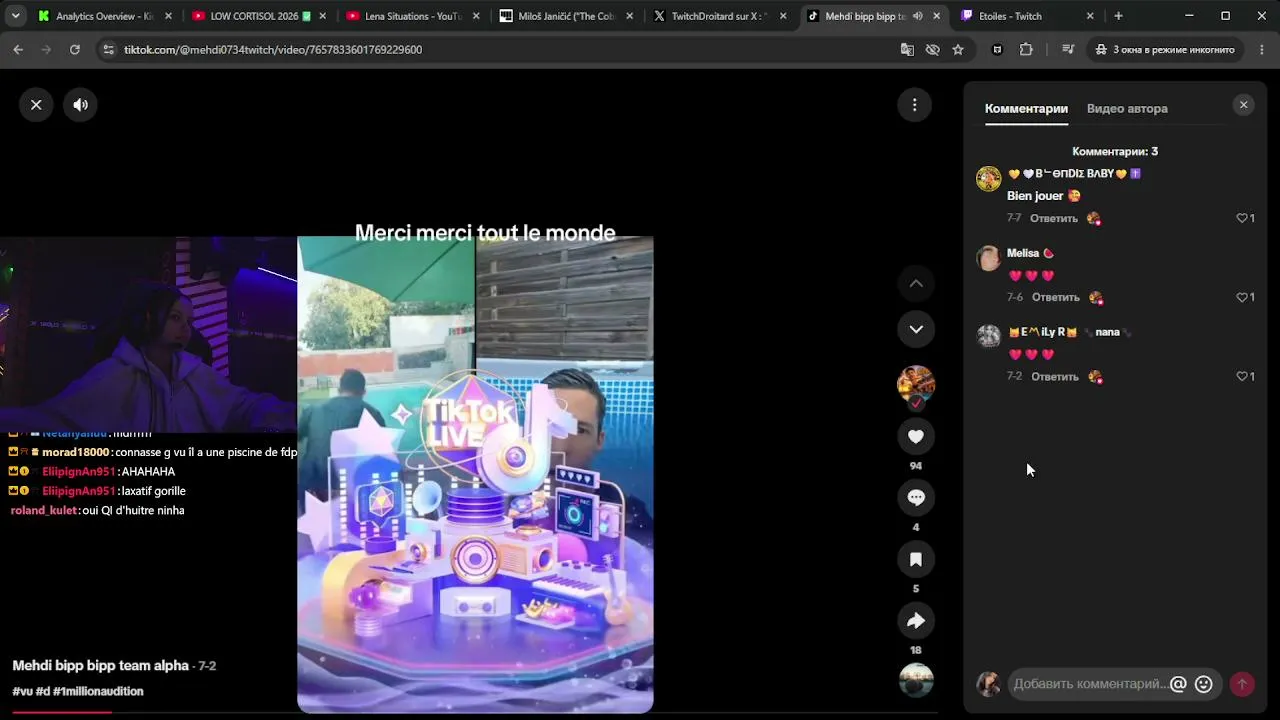Seek on the video progress bar
The width and height of the screenshot is (1280, 720).
click(x=475, y=713)
